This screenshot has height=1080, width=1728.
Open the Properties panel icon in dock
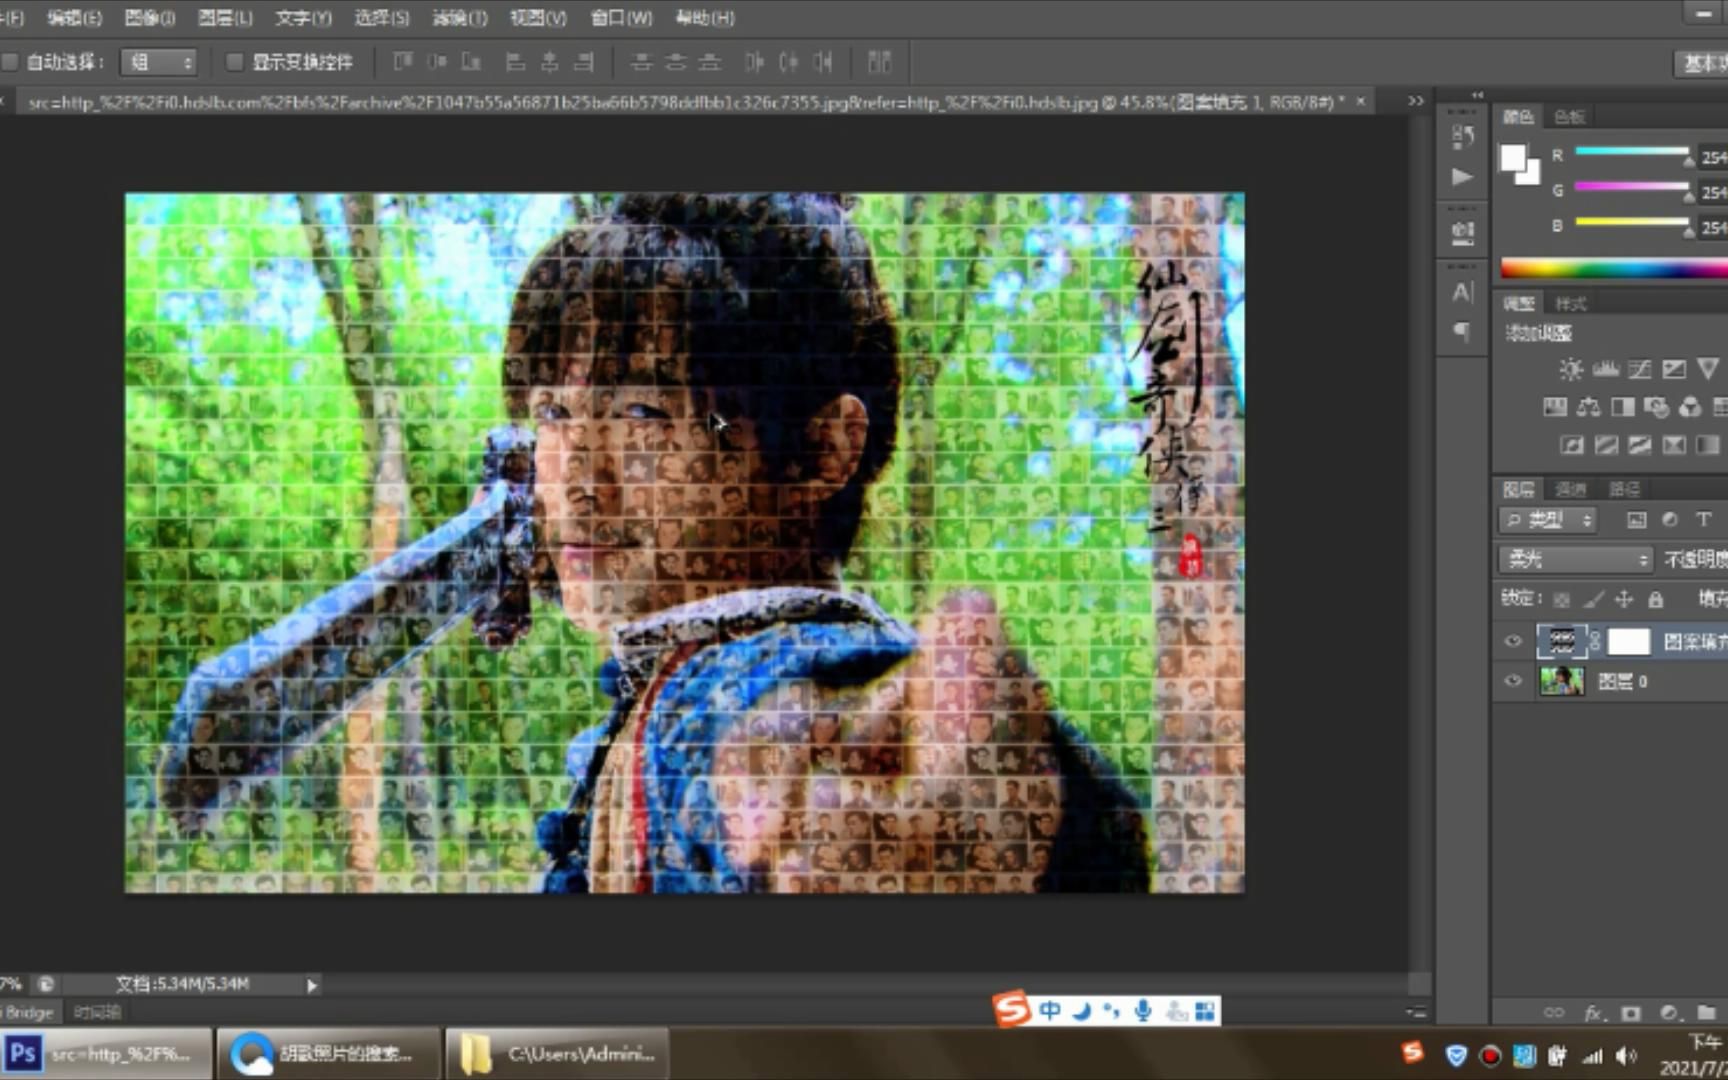[1462, 234]
